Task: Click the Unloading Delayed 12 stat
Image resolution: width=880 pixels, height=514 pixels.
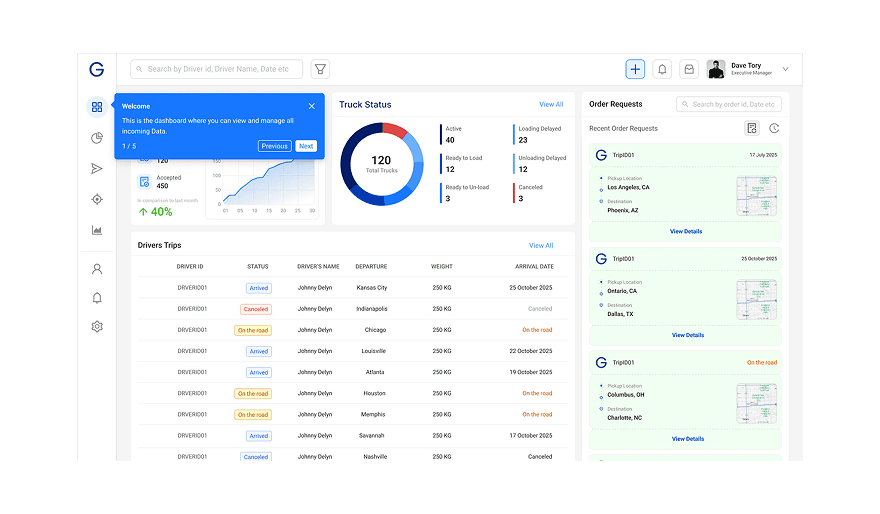Action: [540, 163]
